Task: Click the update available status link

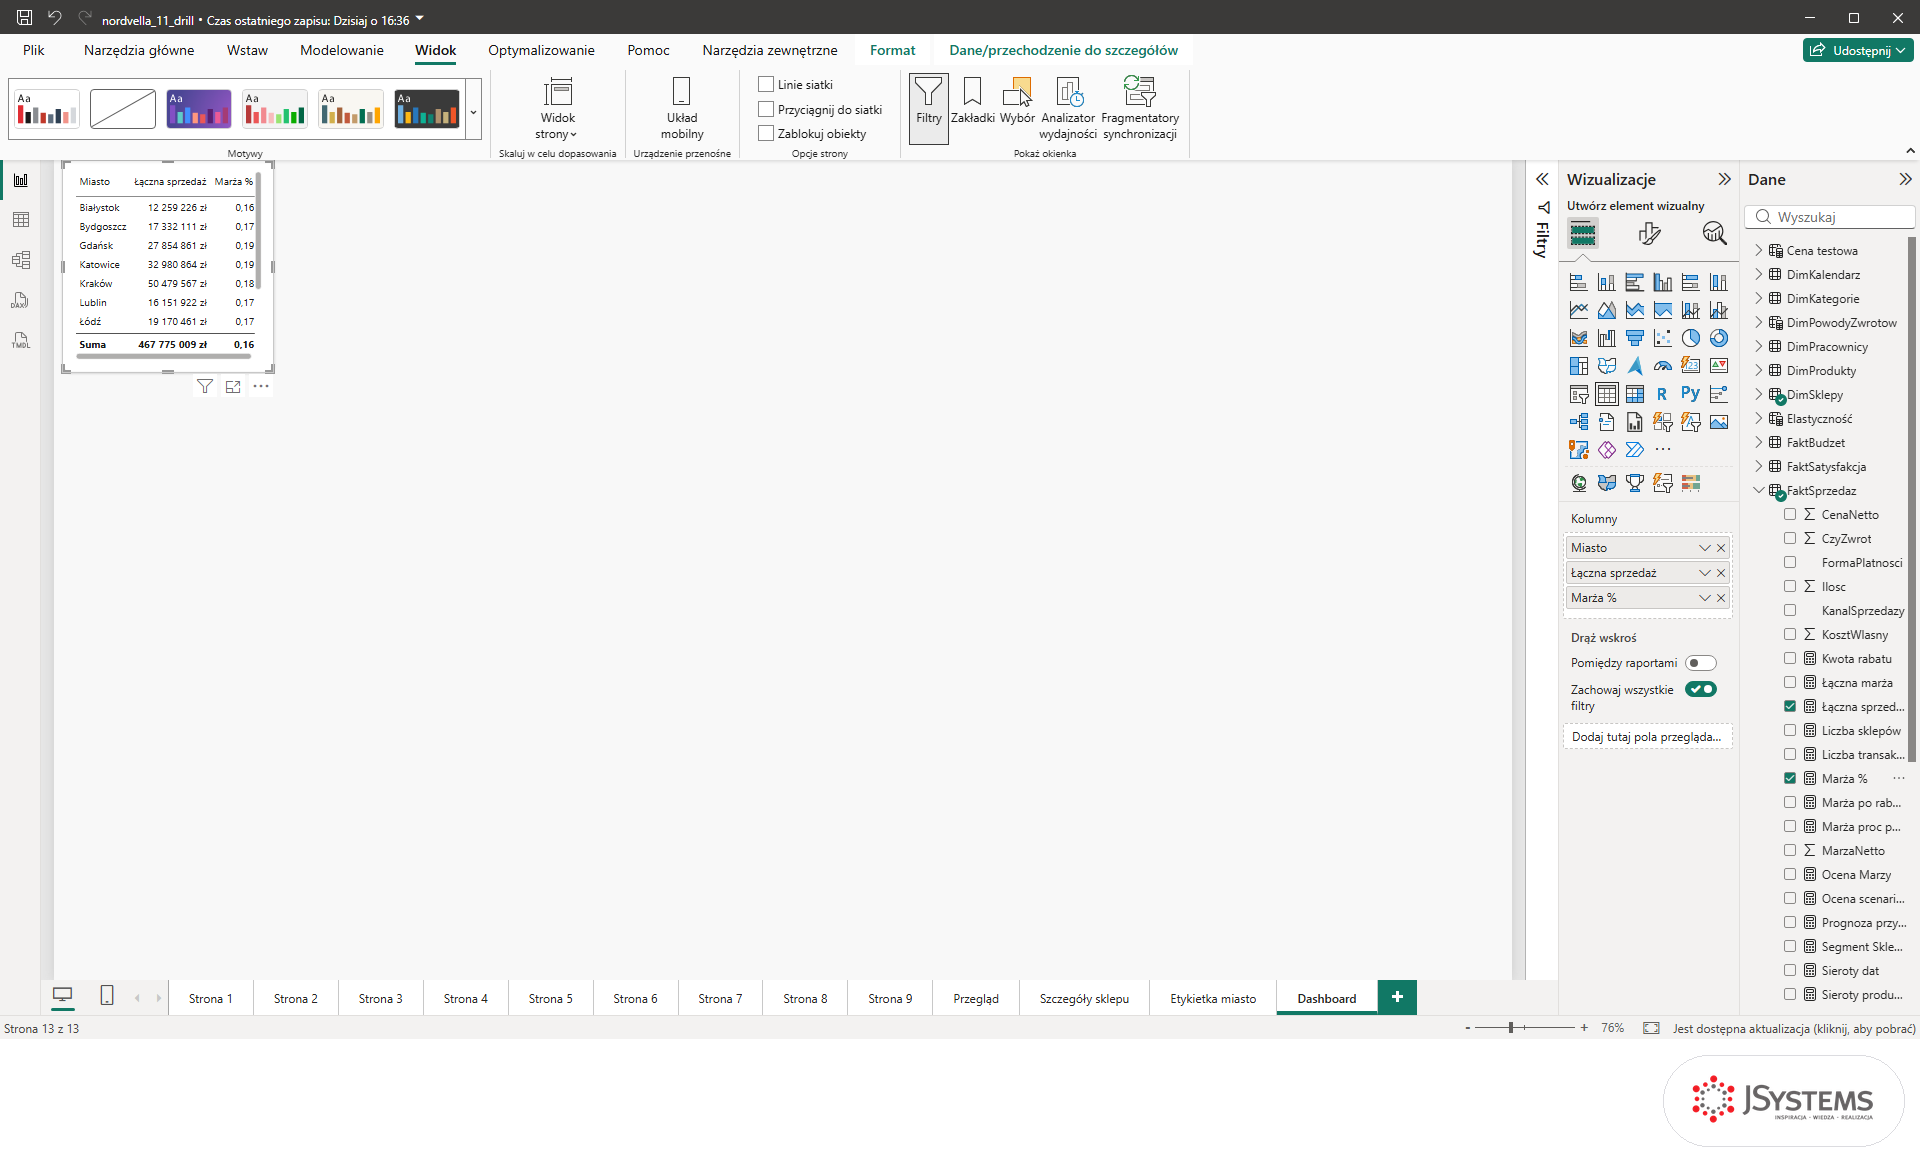Action: pyautogui.click(x=1794, y=1028)
